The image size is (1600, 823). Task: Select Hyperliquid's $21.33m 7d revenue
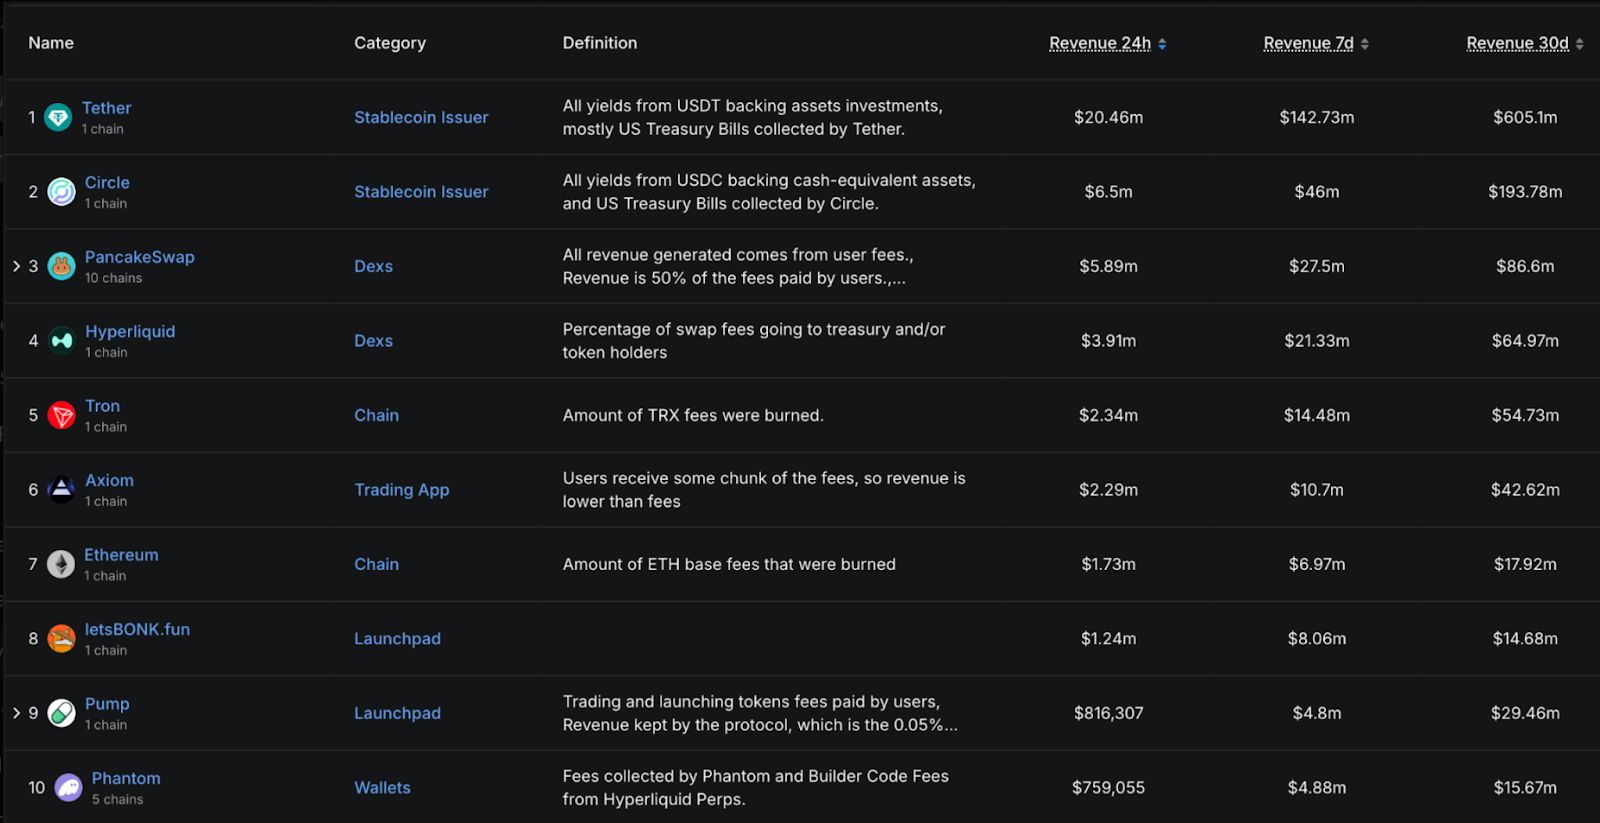[1317, 341]
